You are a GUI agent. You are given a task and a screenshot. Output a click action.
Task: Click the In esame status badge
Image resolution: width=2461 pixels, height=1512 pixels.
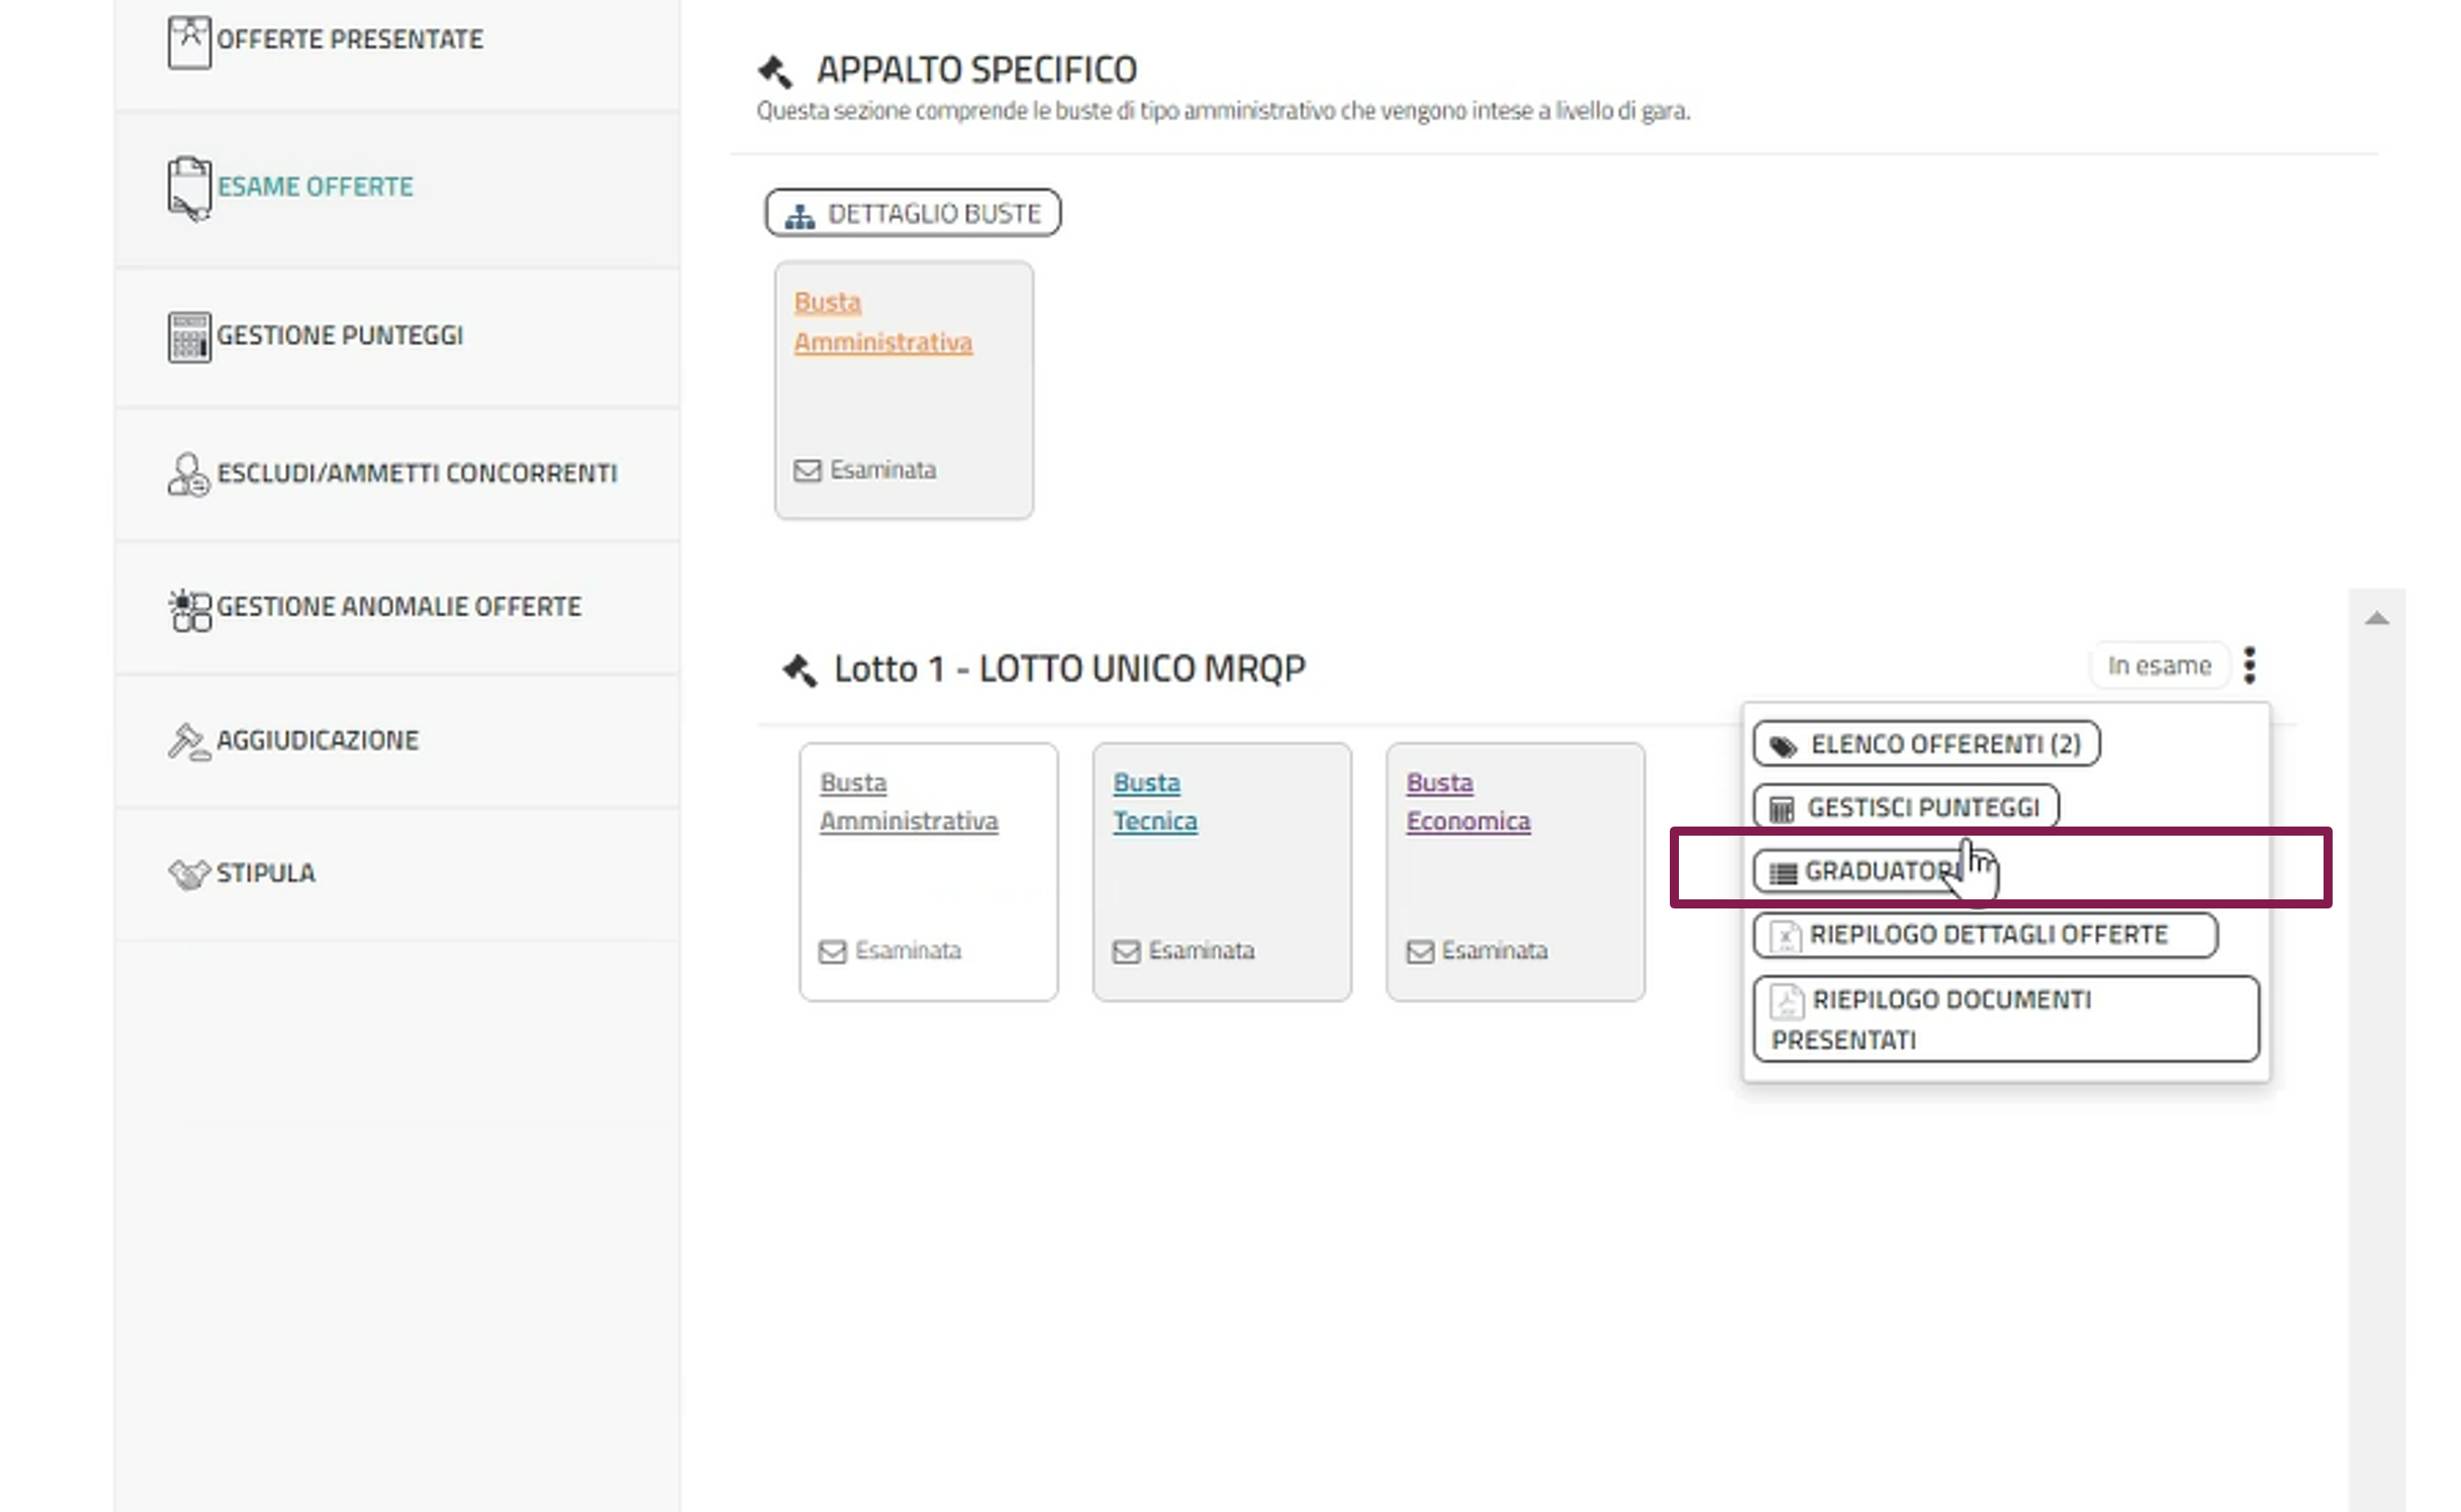(2158, 666)
